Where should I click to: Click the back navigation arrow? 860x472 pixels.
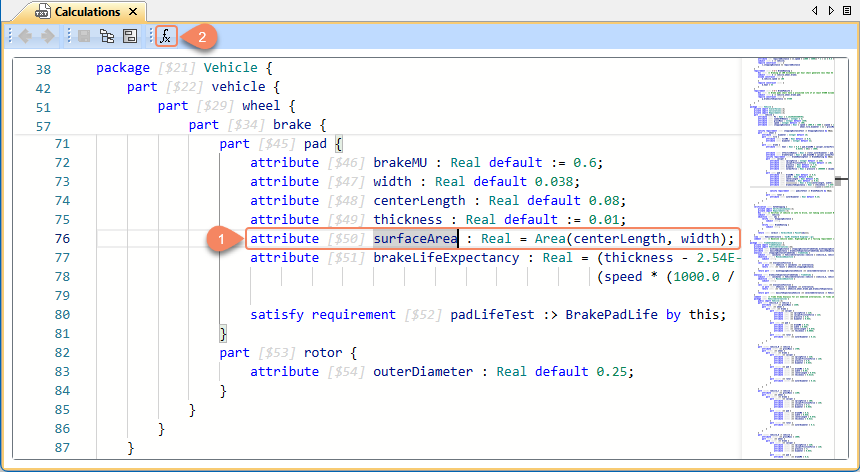click(x=27, y=37)
